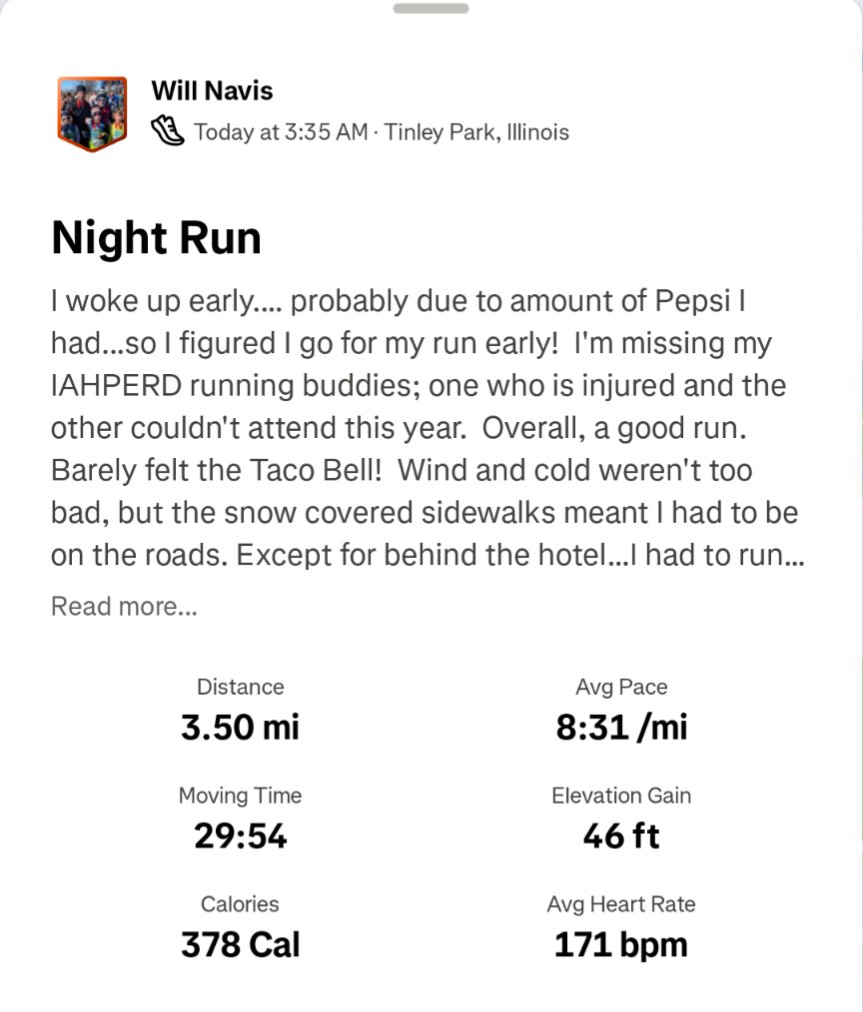The height and width of the screenshot is (1012, 863).
Task: Select the 378 Cal calories value
Action: pyautogui.click(x=240, y=944)
